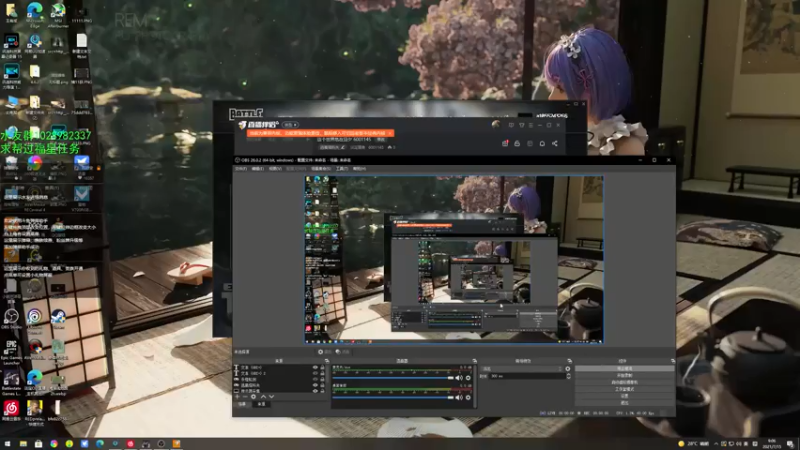Open the Edit menu in OBS
This screenshot has width=800, height=450.
click(257, 169)
